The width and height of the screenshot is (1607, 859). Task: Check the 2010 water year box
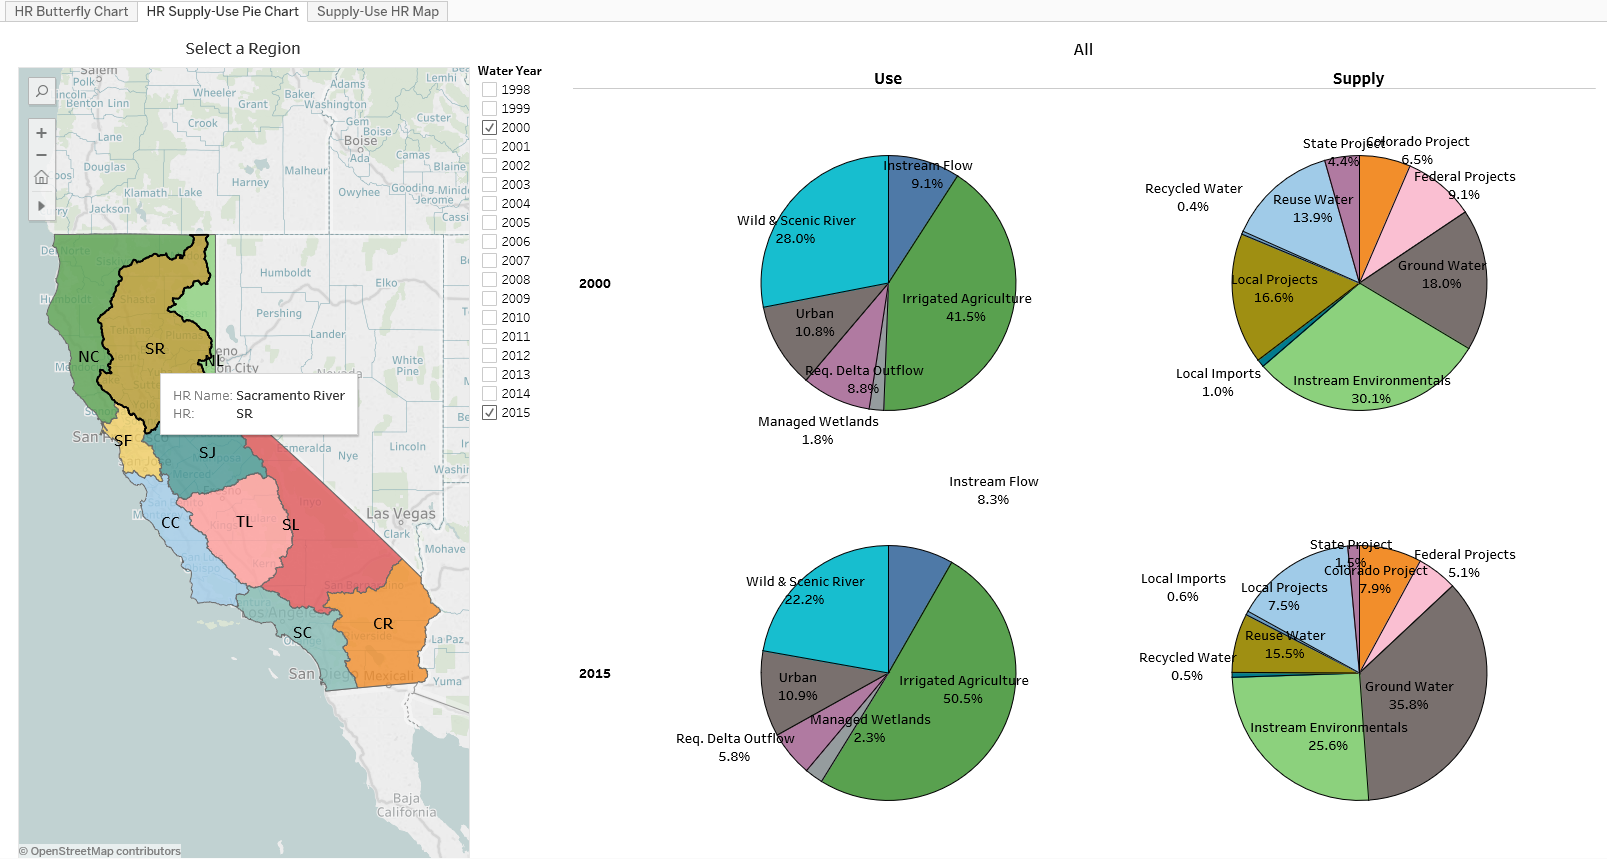[490, 318]
